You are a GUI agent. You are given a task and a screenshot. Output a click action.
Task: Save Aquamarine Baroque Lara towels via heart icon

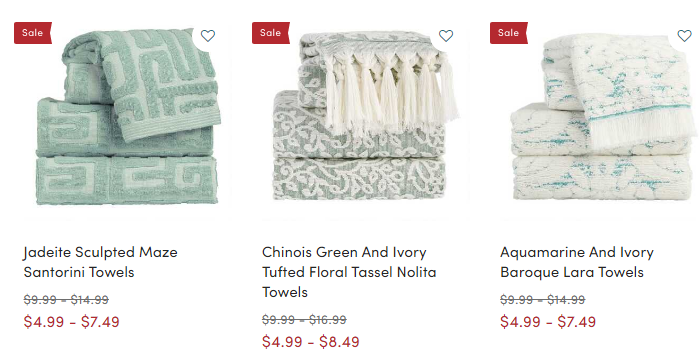[684, 36]
